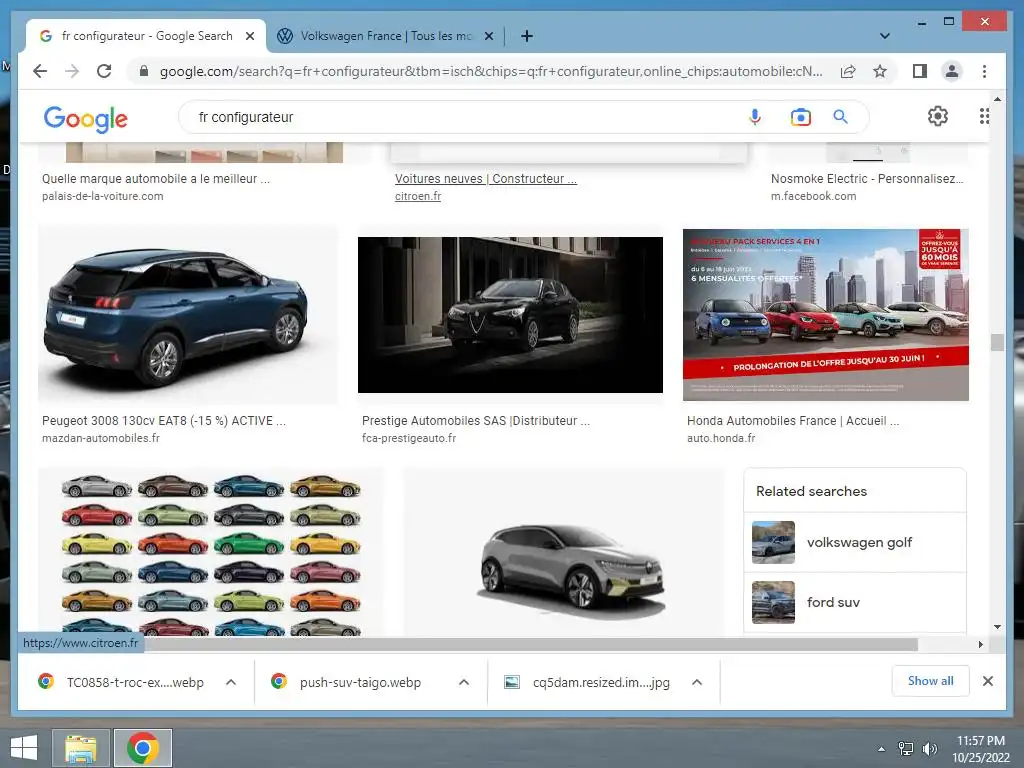The image size is (1024, 768).
Task: Close the downloads bar
Action: point(987,681)
